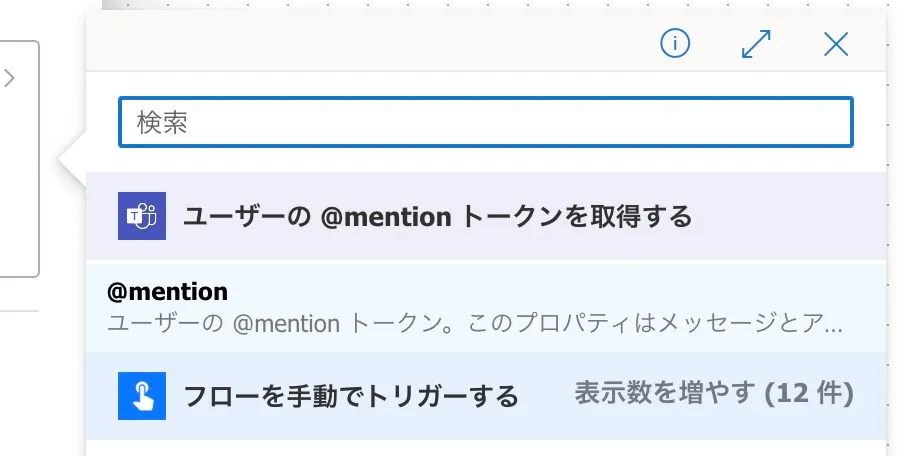
Task: Click the dotted canvas above the panel
Action: (500, 5)
